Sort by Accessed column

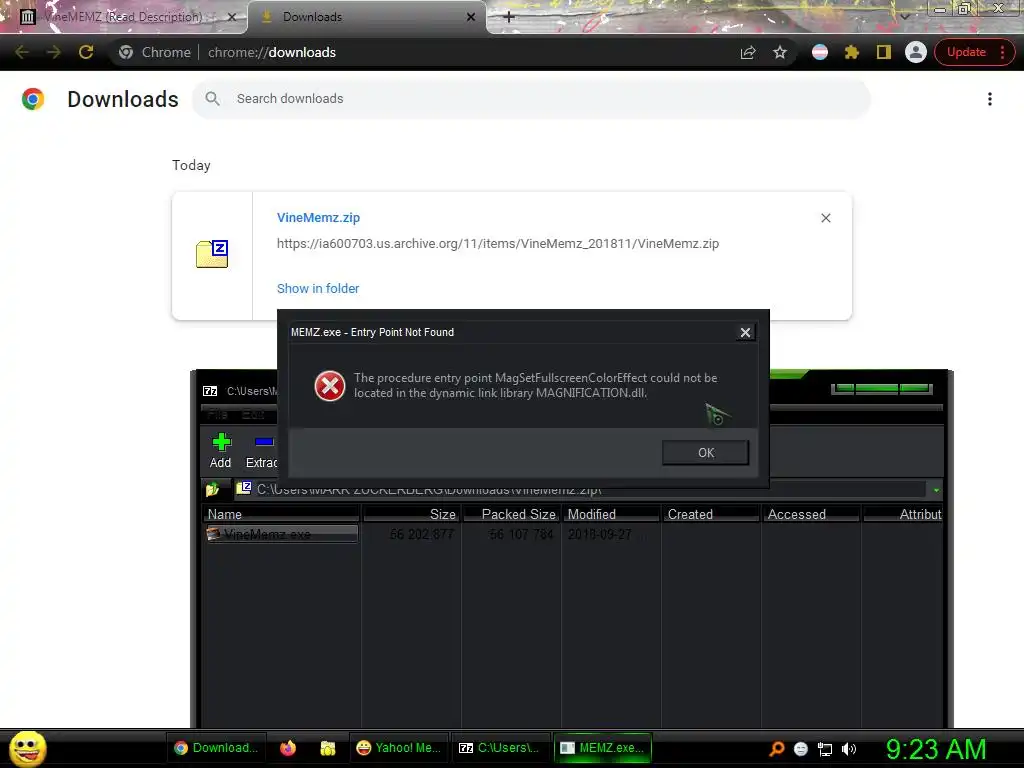[x=811, y=514]
